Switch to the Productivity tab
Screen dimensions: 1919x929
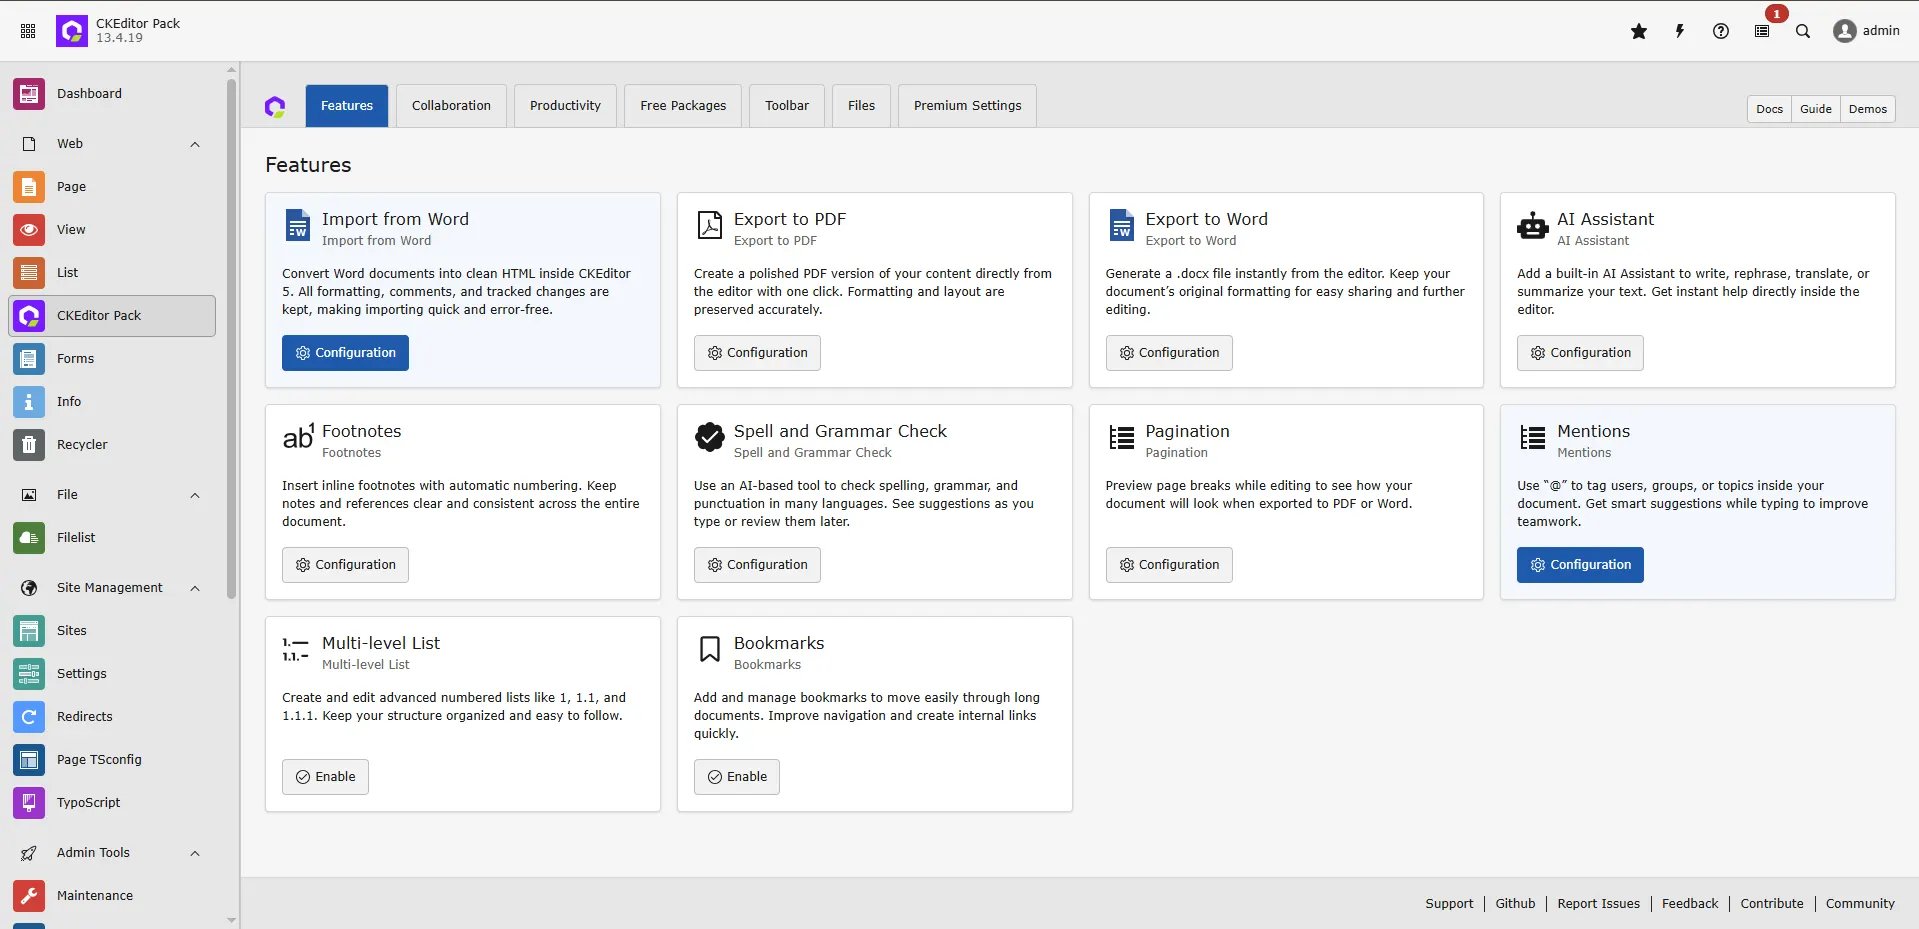(x=565, y=106)
